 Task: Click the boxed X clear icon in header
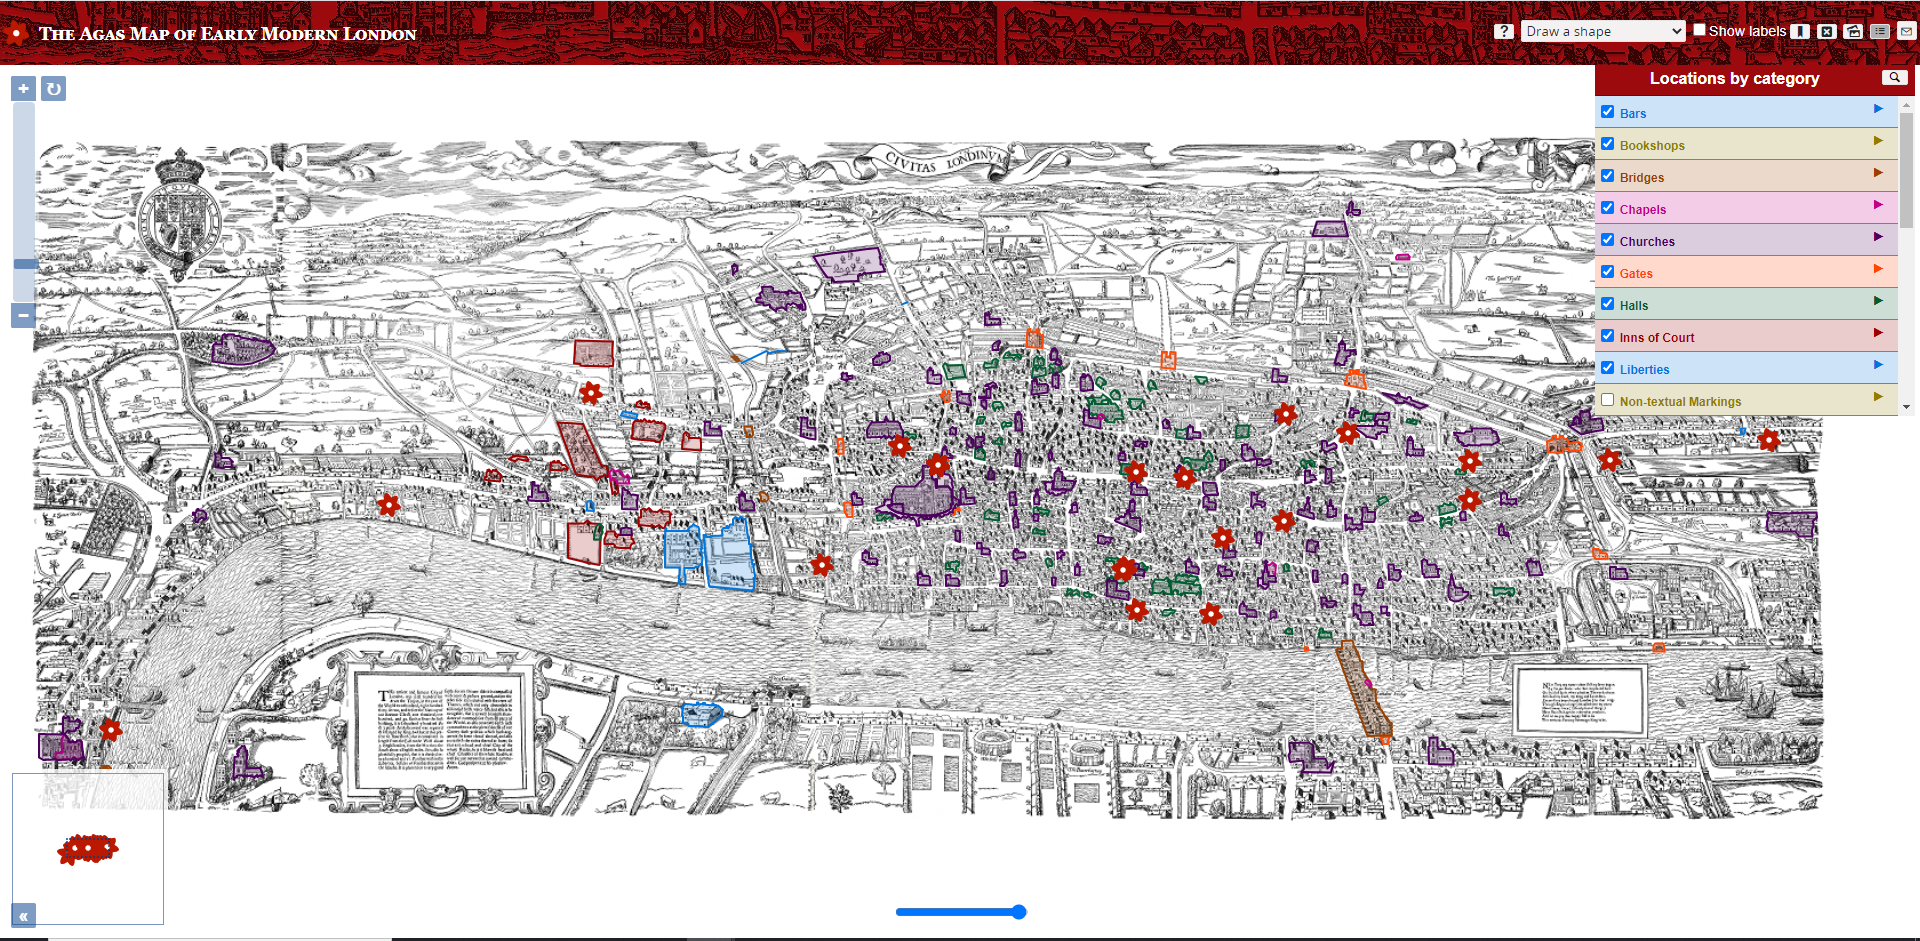pos(1827,31)
